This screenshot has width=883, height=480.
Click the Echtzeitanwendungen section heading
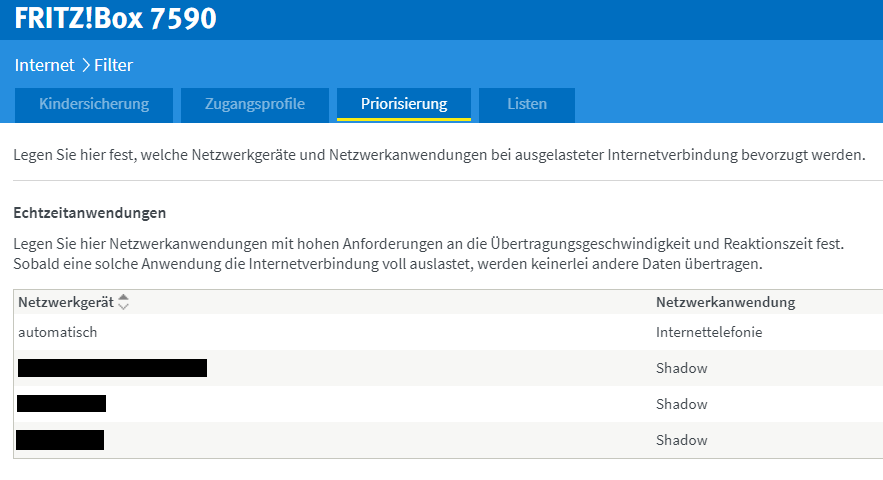click(90, 213)
